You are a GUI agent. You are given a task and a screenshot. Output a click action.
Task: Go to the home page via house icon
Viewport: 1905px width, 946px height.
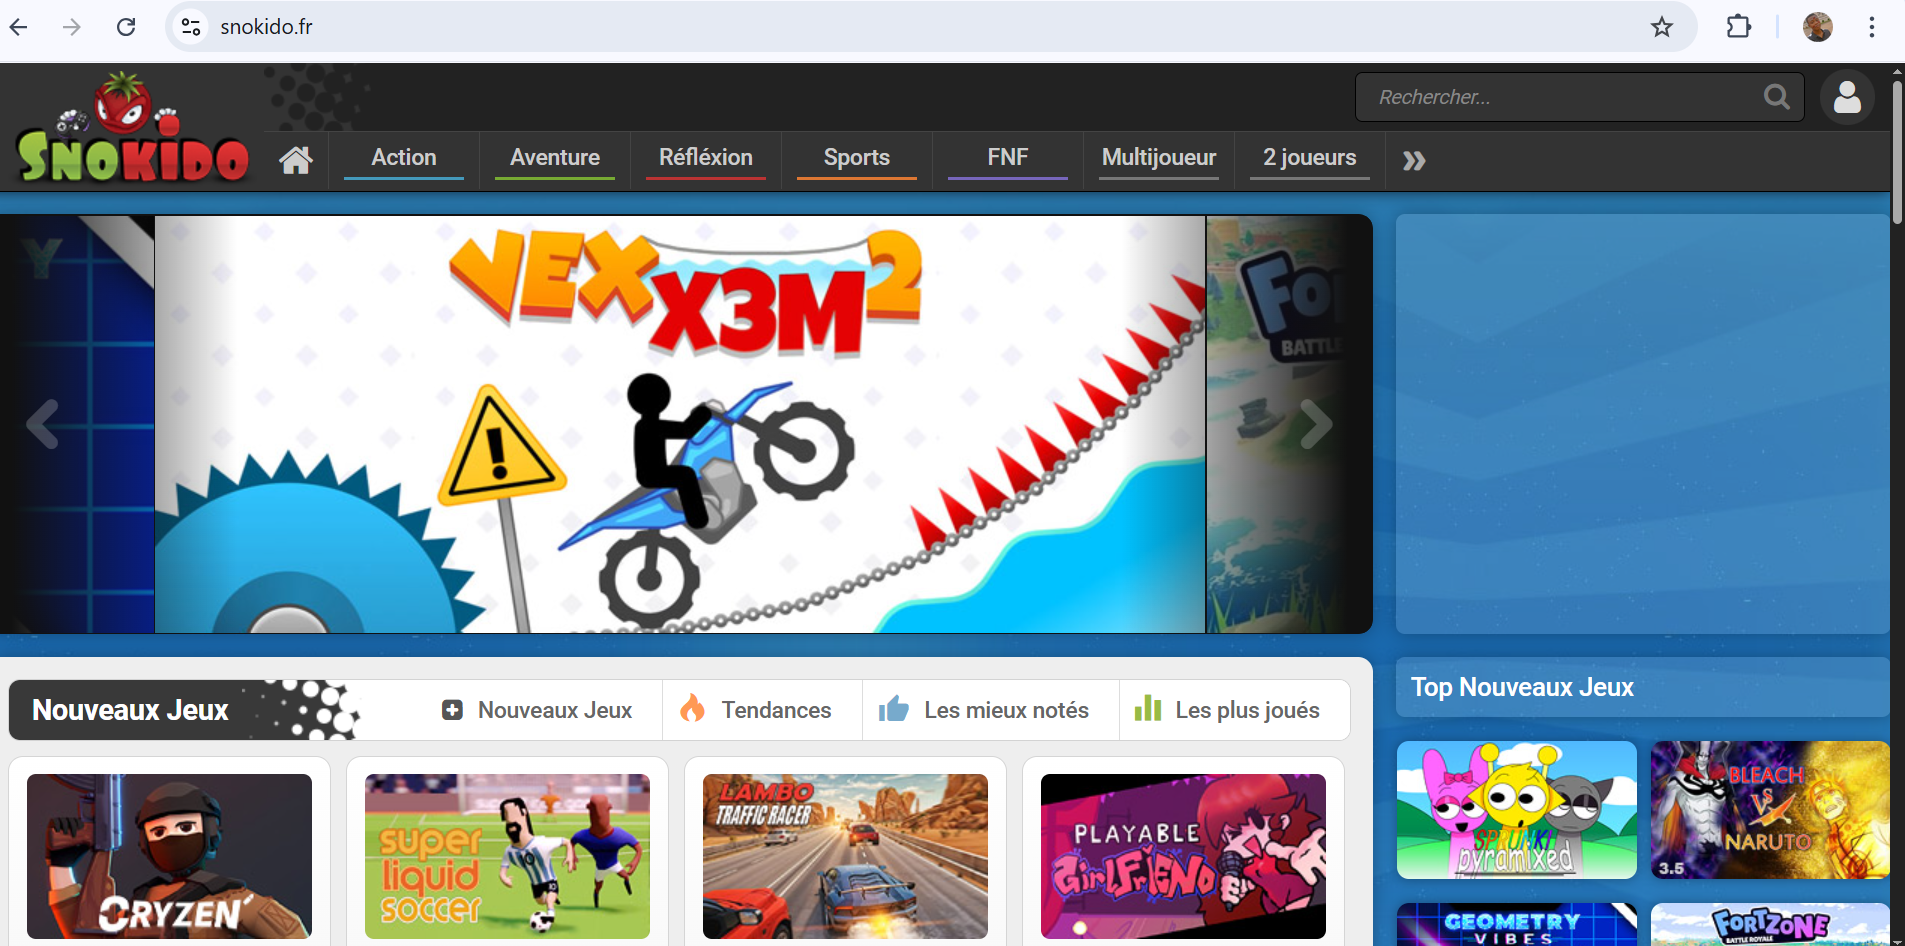click(x=296, y=160)
